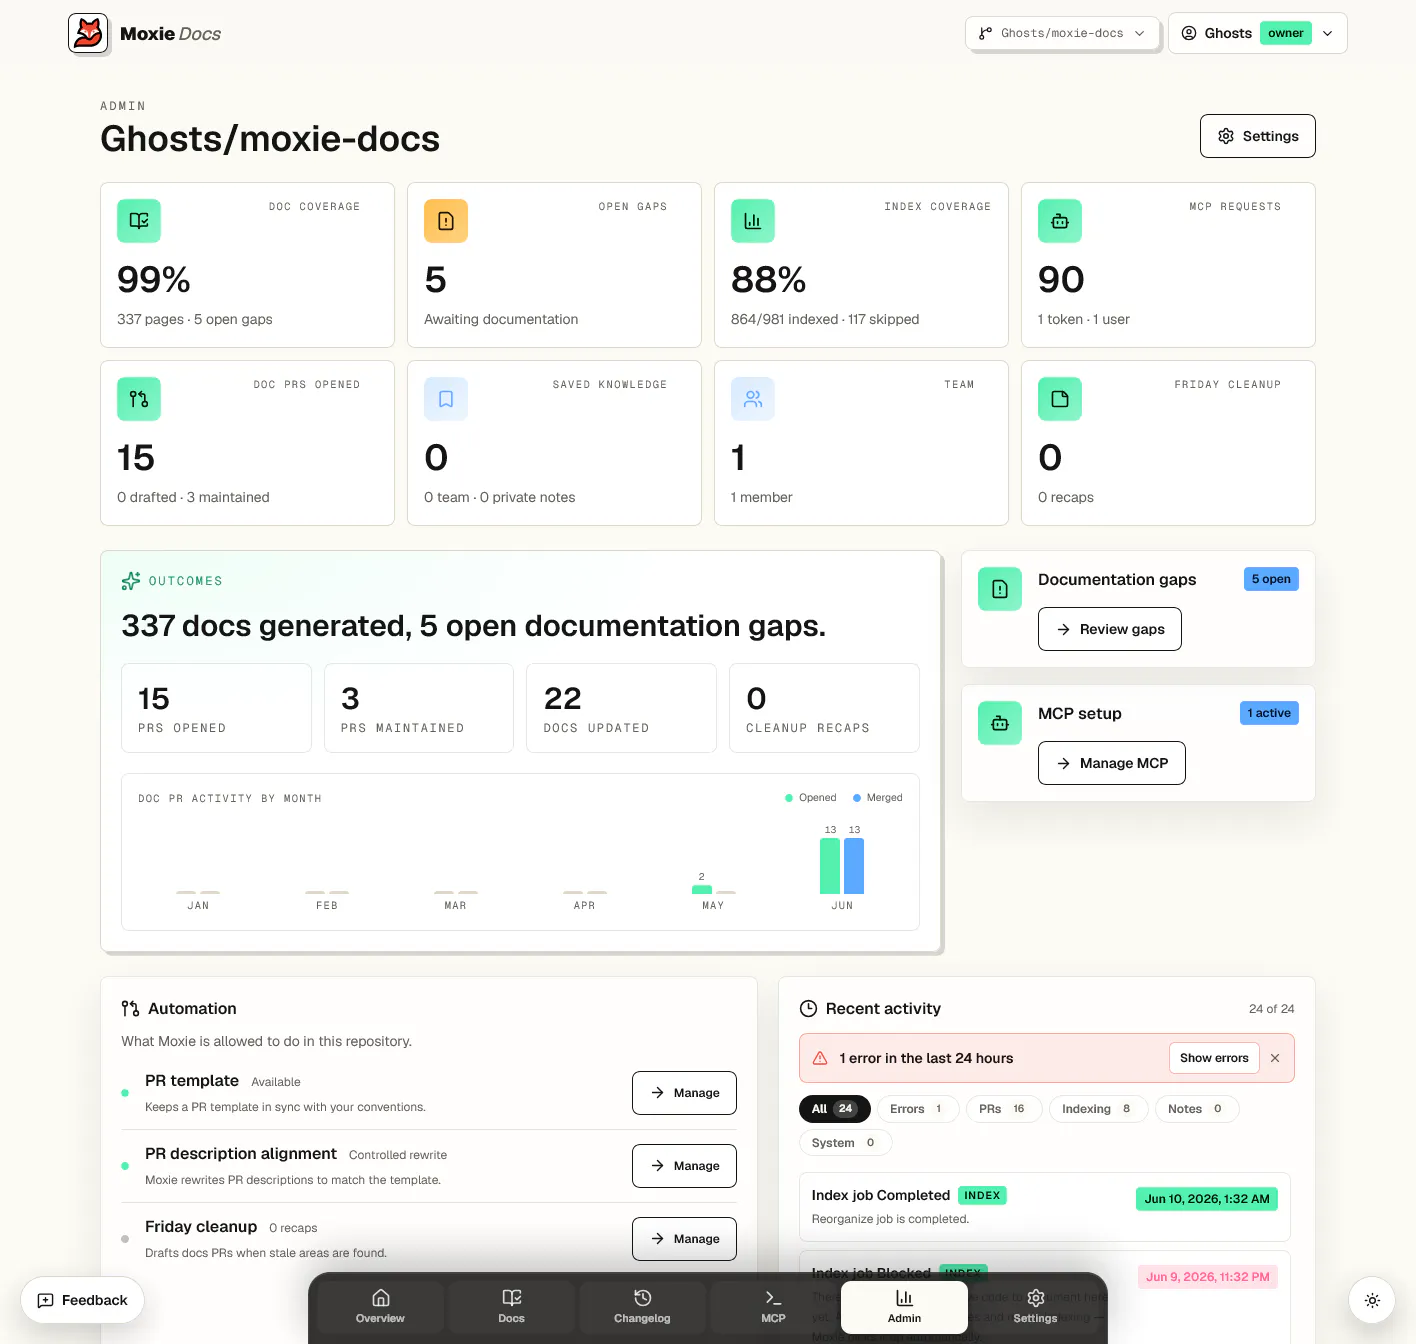
Task: Click the git branch icon in repo selector
Action: [x=986, y=33]
